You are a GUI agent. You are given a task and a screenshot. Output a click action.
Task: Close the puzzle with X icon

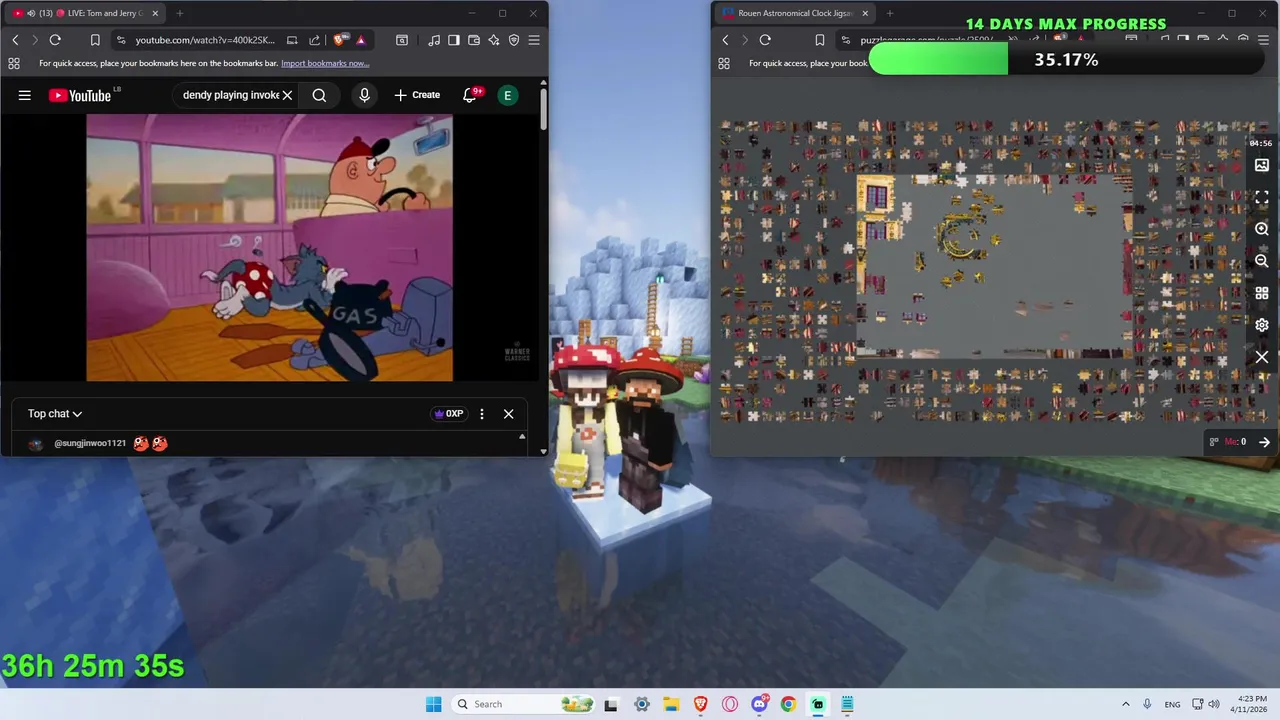click(1262, 357)
